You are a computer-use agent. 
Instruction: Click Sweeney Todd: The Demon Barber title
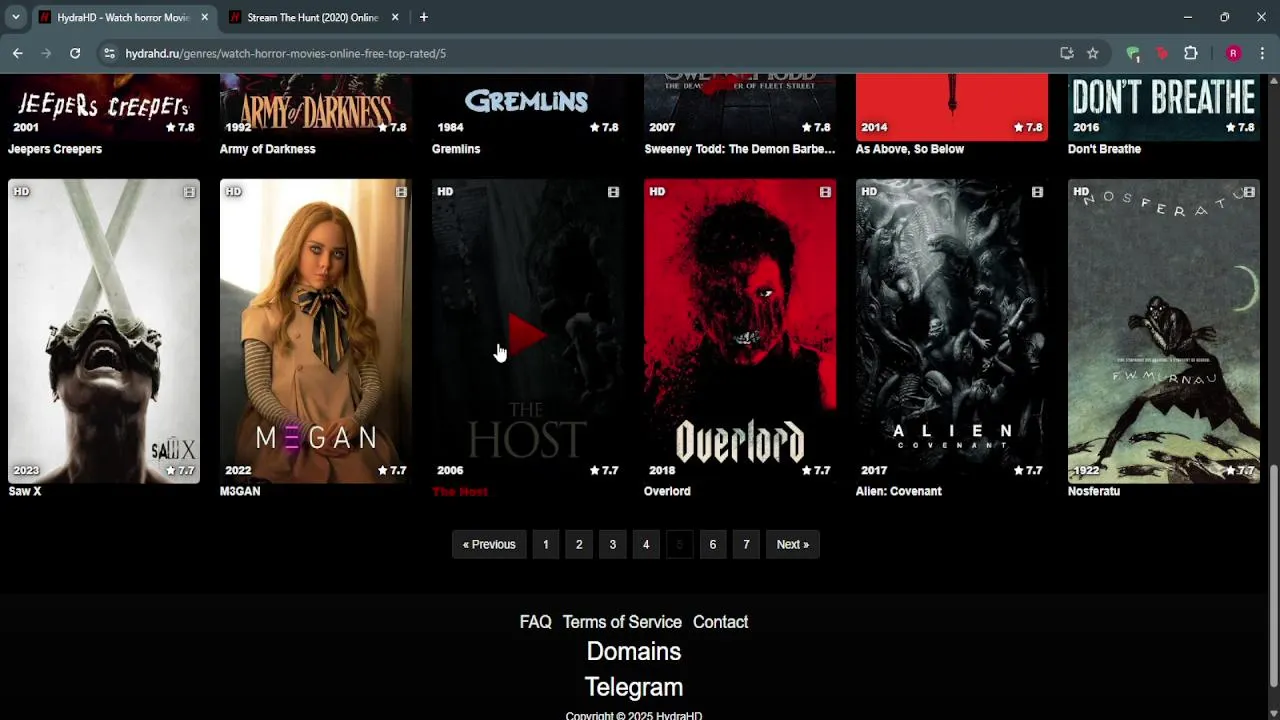coord(739,149)
